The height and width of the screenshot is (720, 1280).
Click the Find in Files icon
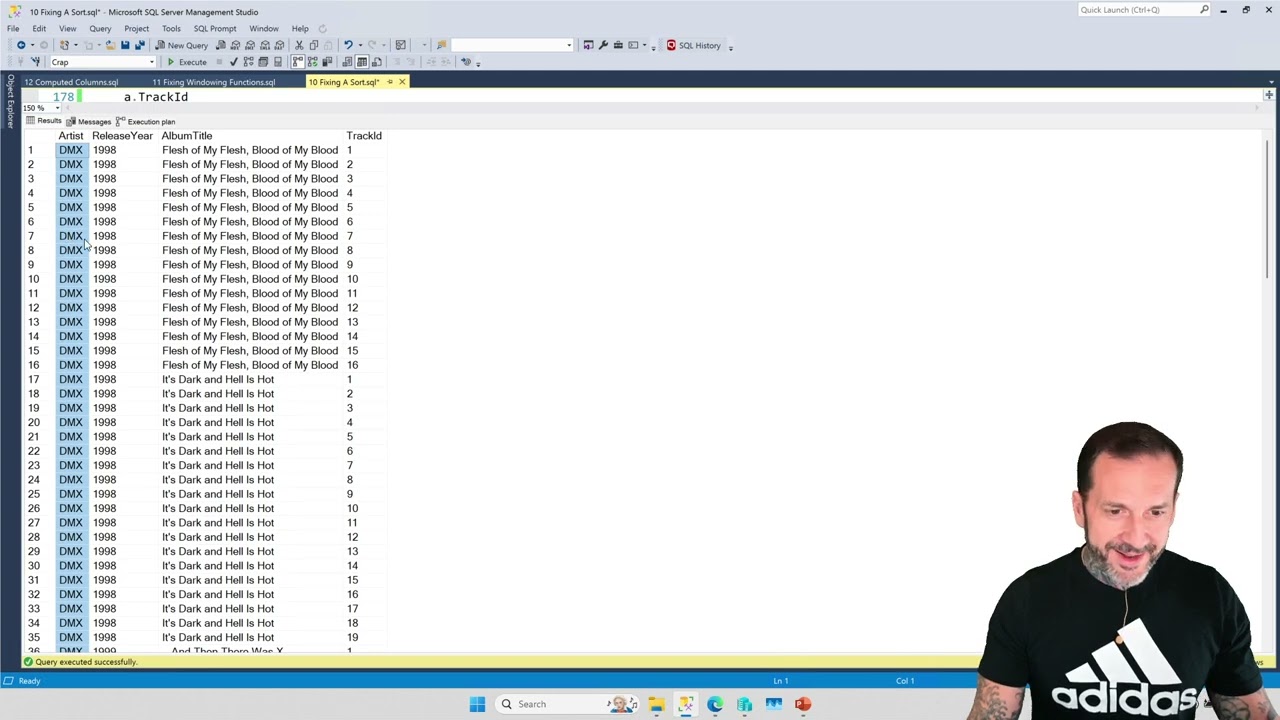(x=442, y=45)
